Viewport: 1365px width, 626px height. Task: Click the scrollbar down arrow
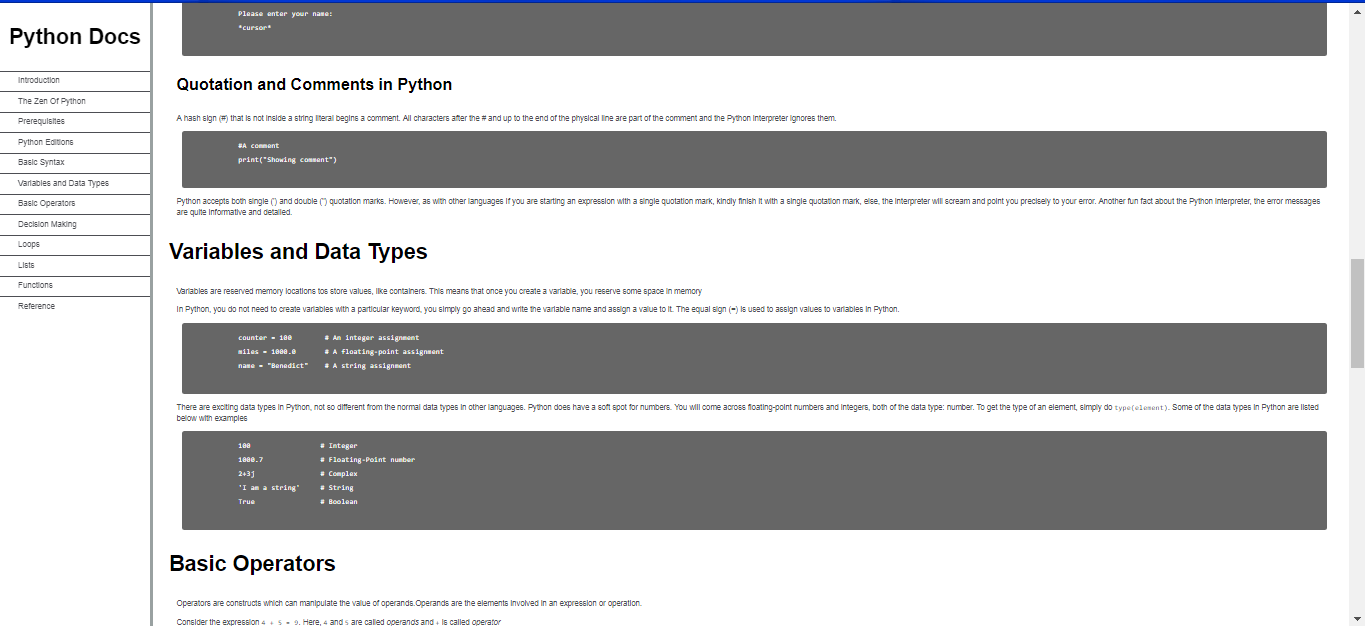1357,619
